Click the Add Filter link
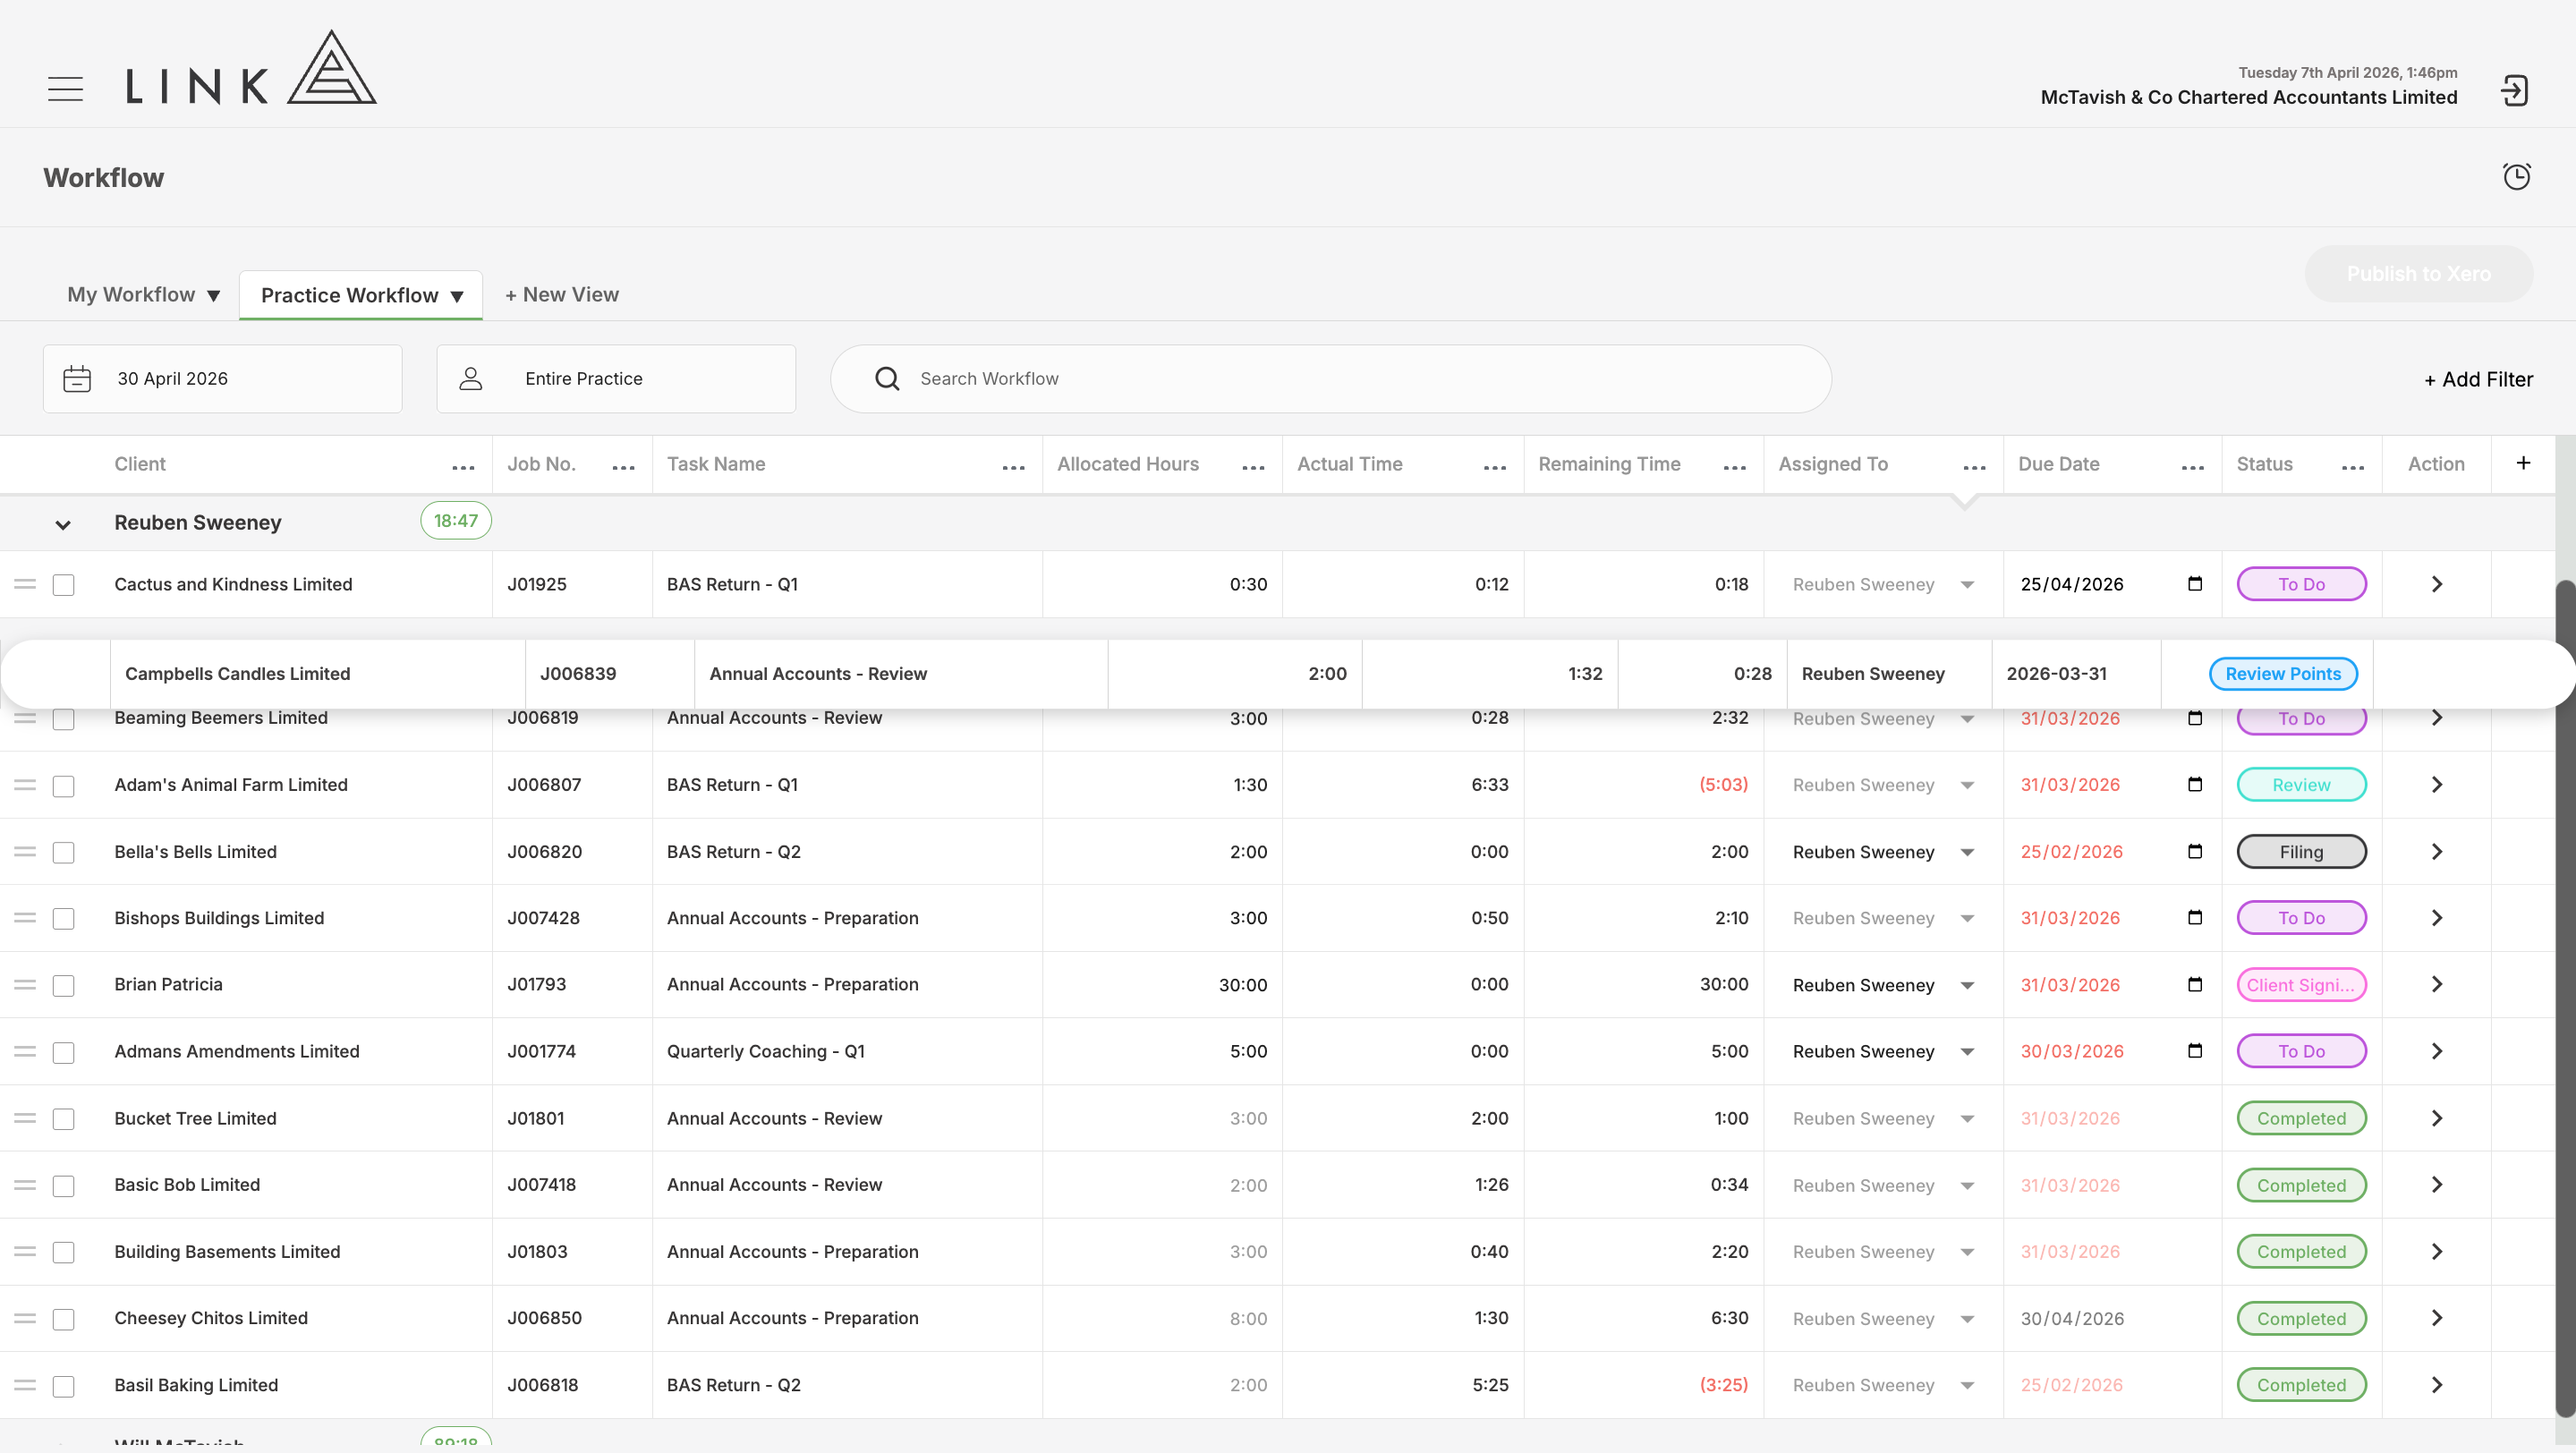The image size is (2576, 1453). (2478, 380)
